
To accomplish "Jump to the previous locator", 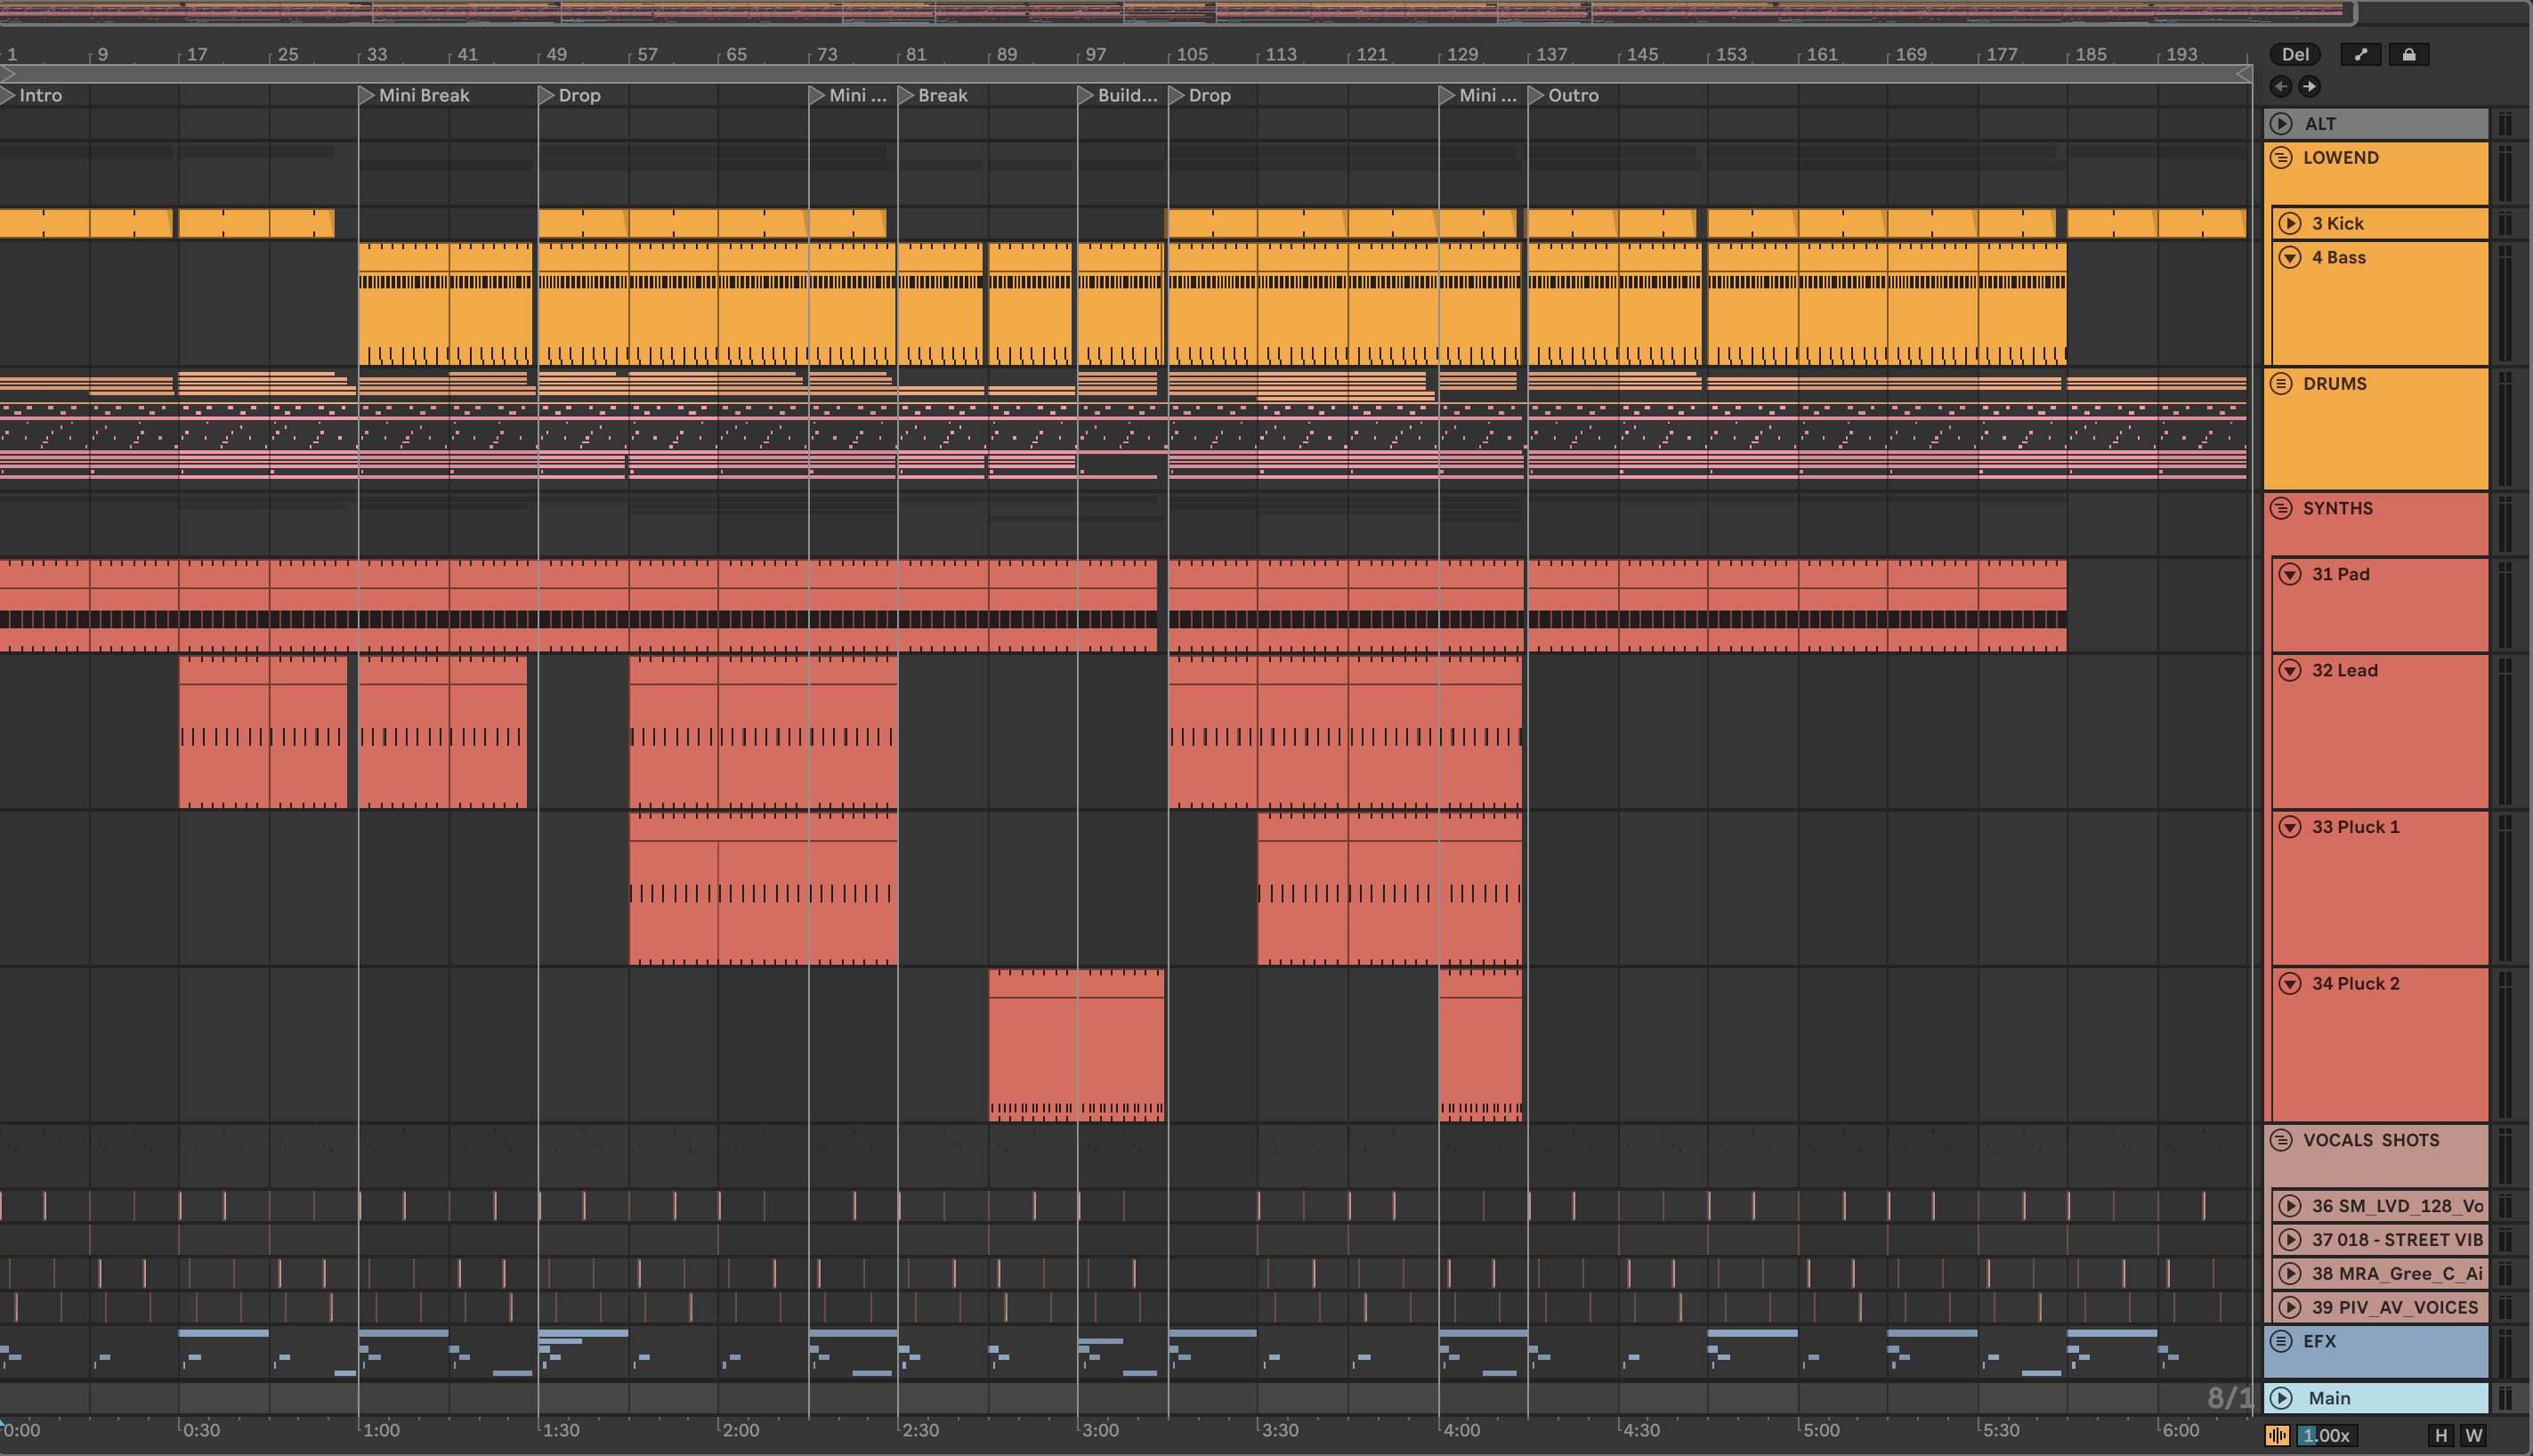I will (x=2281, y=87).
